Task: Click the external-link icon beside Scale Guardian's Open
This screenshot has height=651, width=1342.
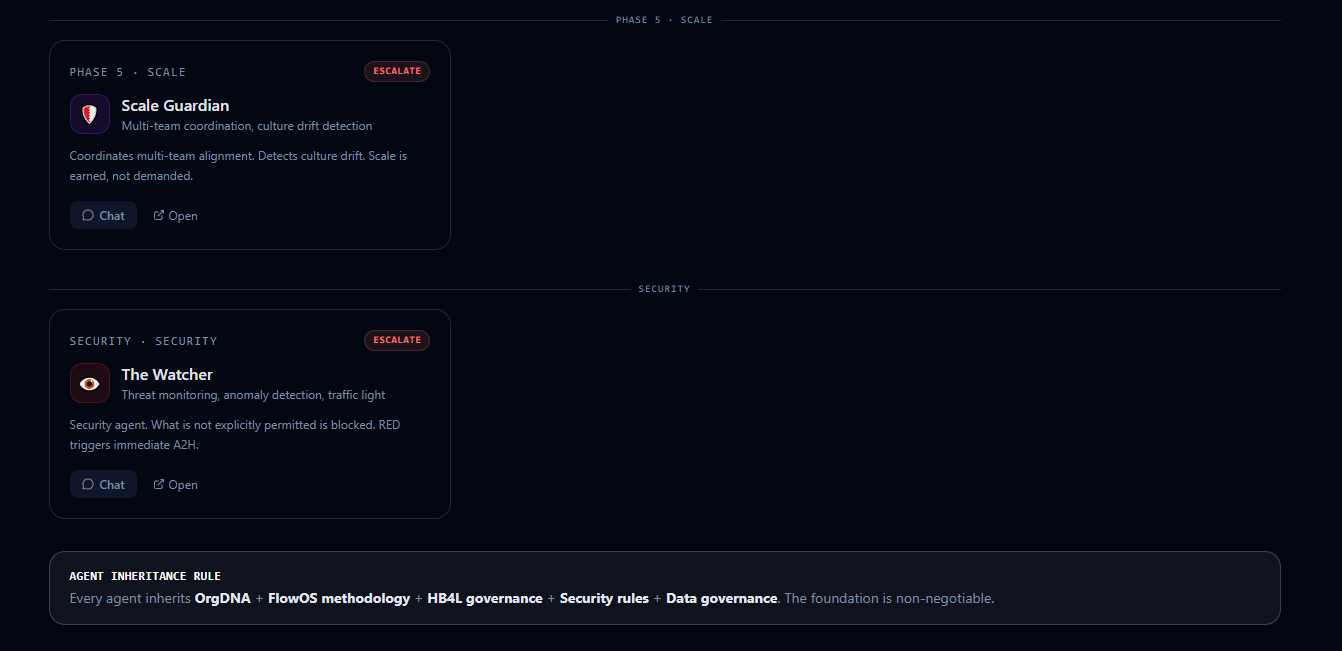Action: pyautogui.click(x=159, y=215)
